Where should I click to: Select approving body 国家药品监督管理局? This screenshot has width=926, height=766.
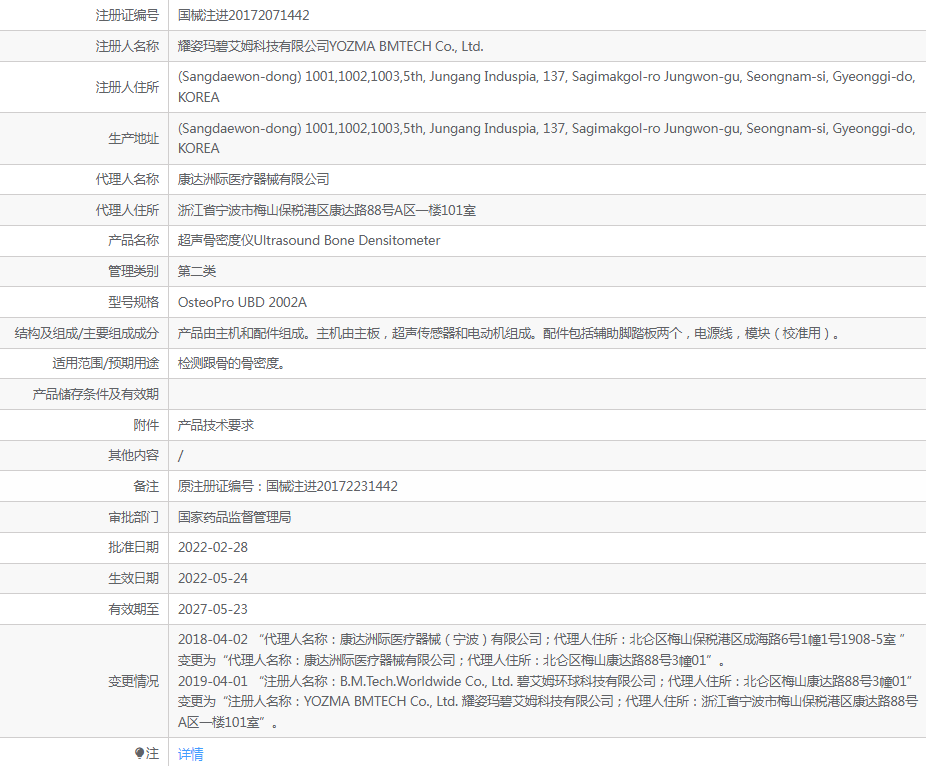coord(234,517)
